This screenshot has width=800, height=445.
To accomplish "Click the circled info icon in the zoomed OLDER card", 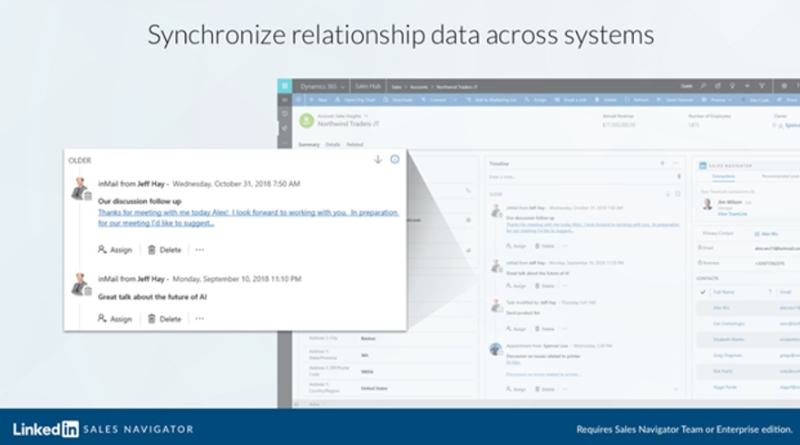I will click(x=395, y=159).
